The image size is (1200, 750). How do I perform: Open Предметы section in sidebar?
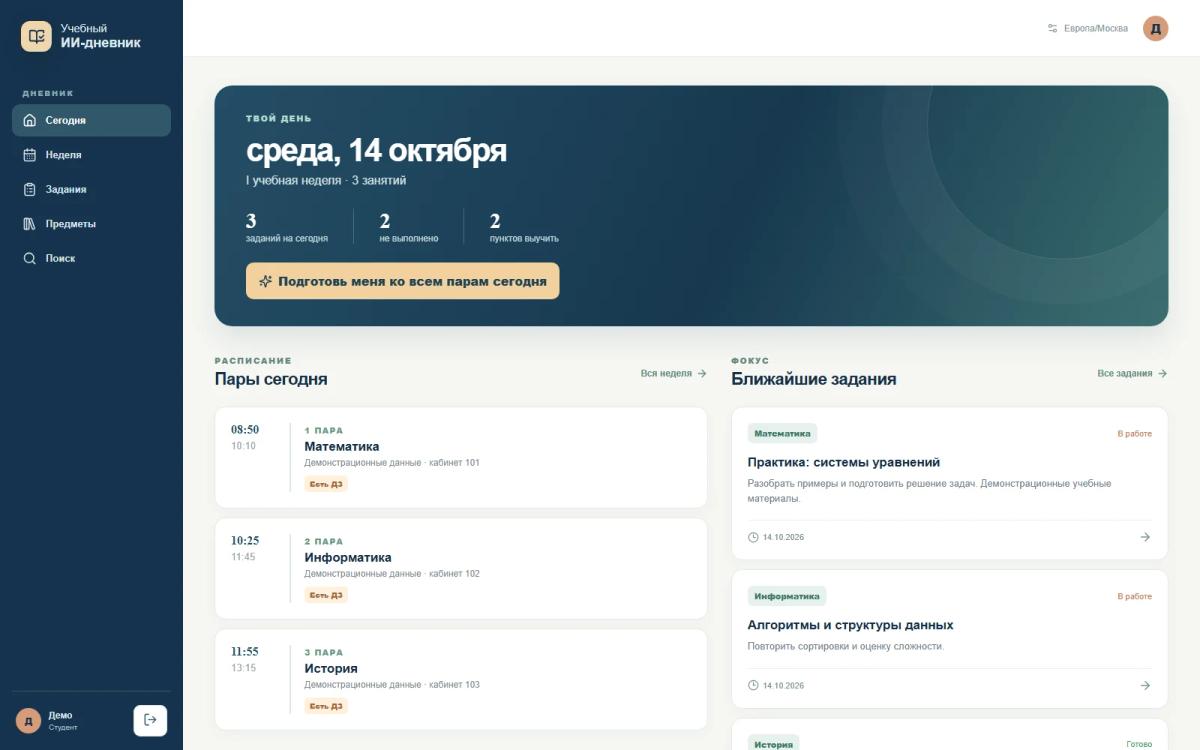91,224
